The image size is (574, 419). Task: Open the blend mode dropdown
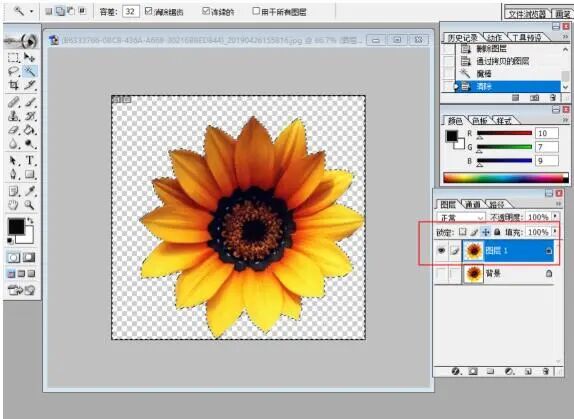(x=461, y=218)
